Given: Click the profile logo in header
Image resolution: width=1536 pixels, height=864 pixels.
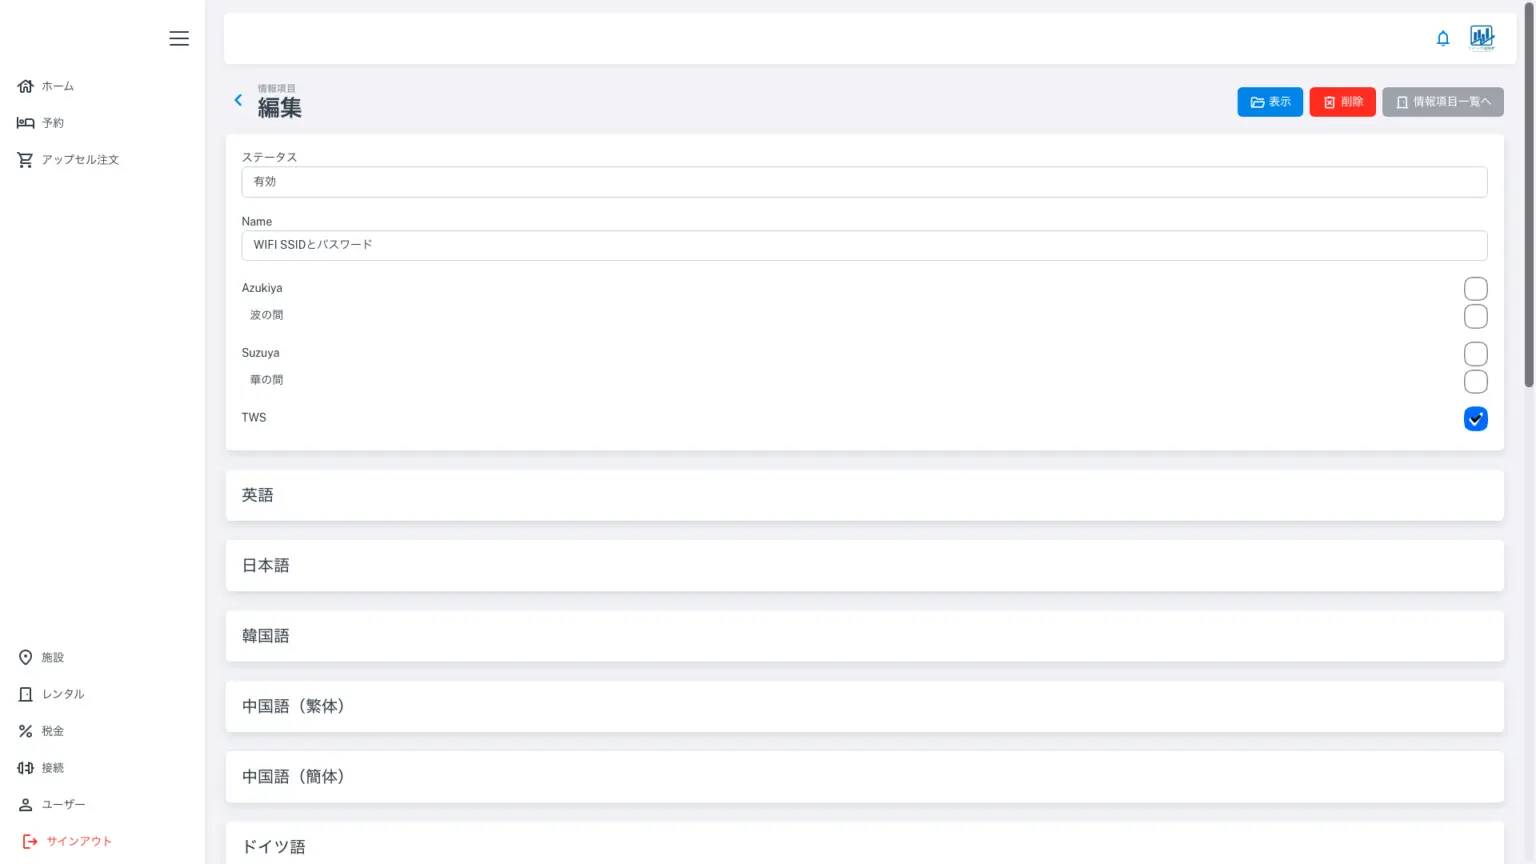Looking at the screenshot, I should pos(1482,38).
